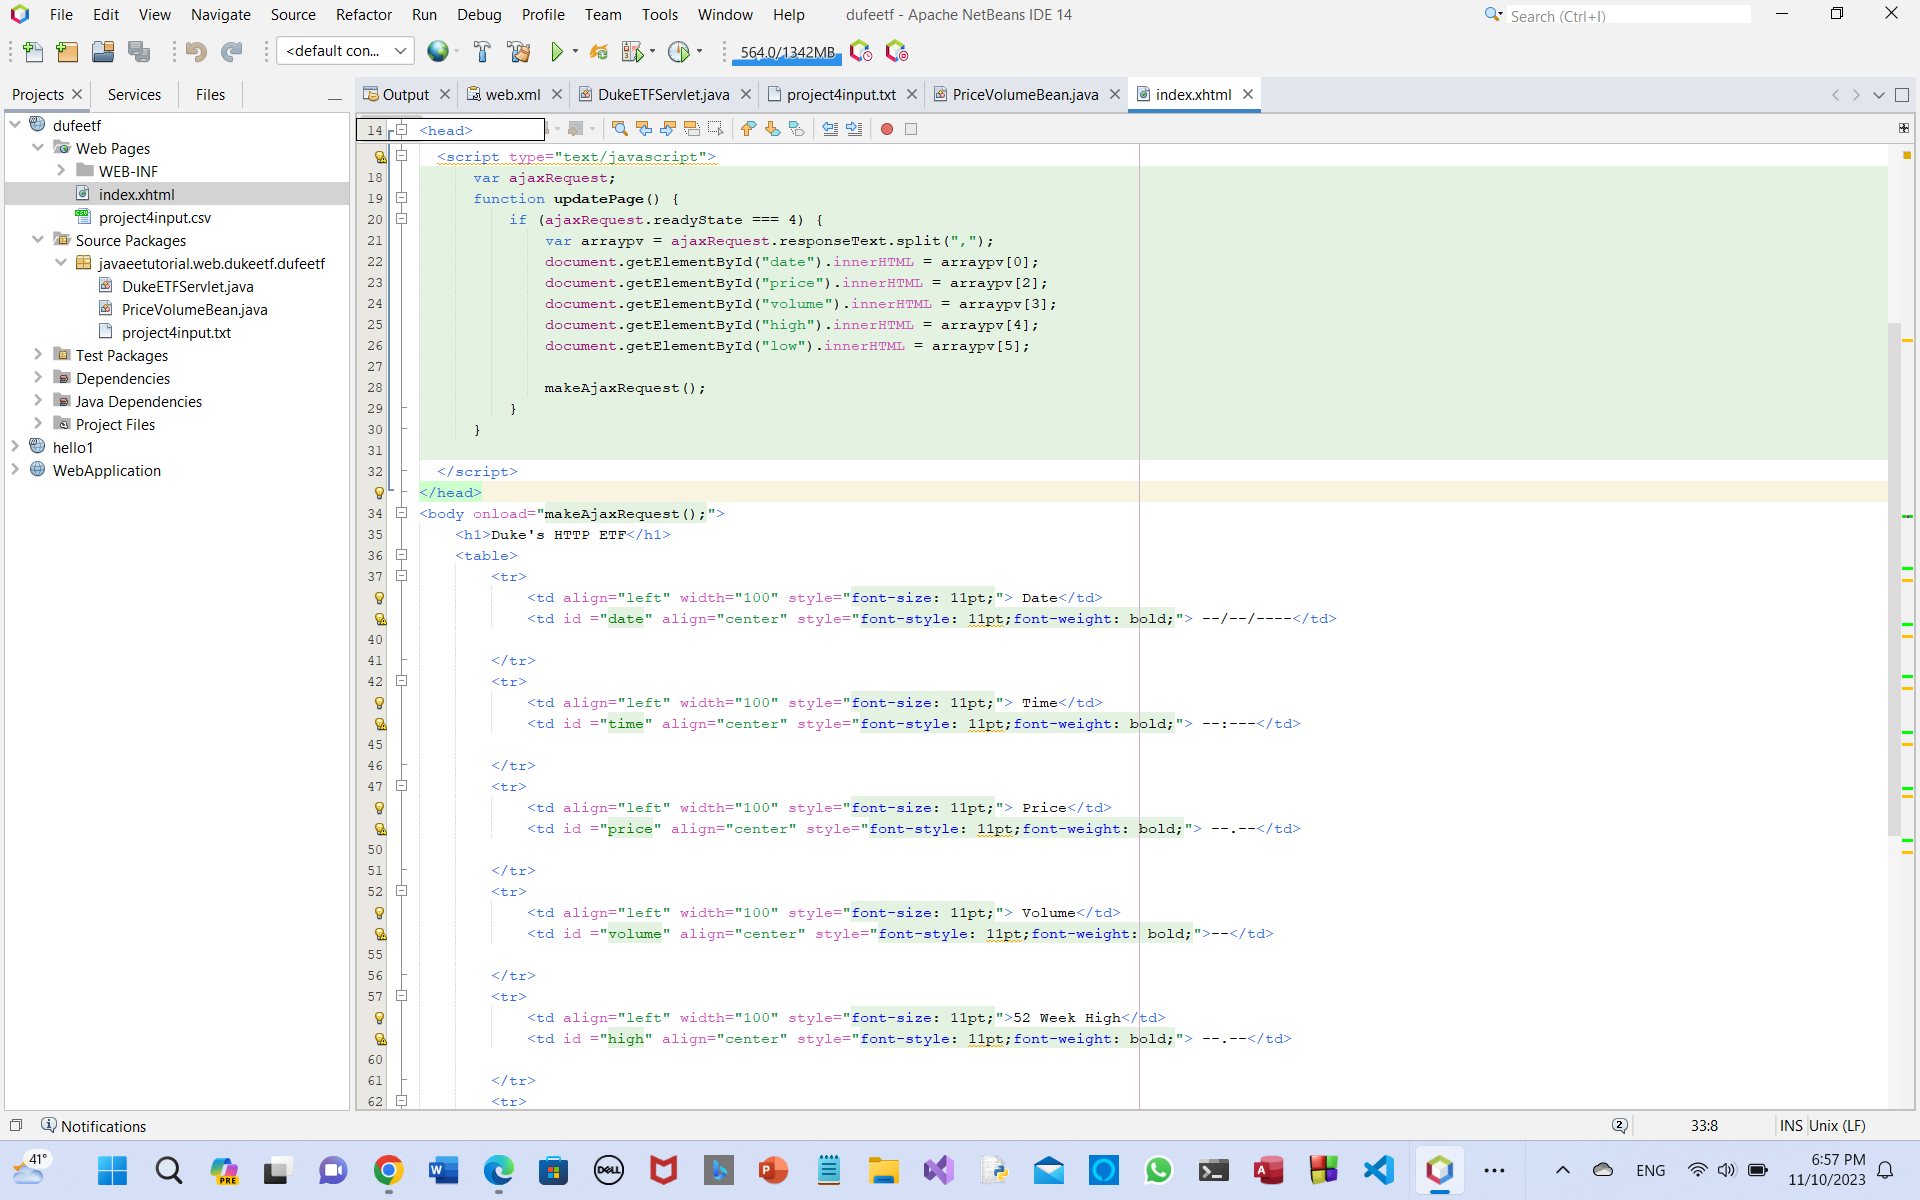1920x1200 pixels.
Task: Focus the Search Ctrl+I field
Action: (1630, 15)
